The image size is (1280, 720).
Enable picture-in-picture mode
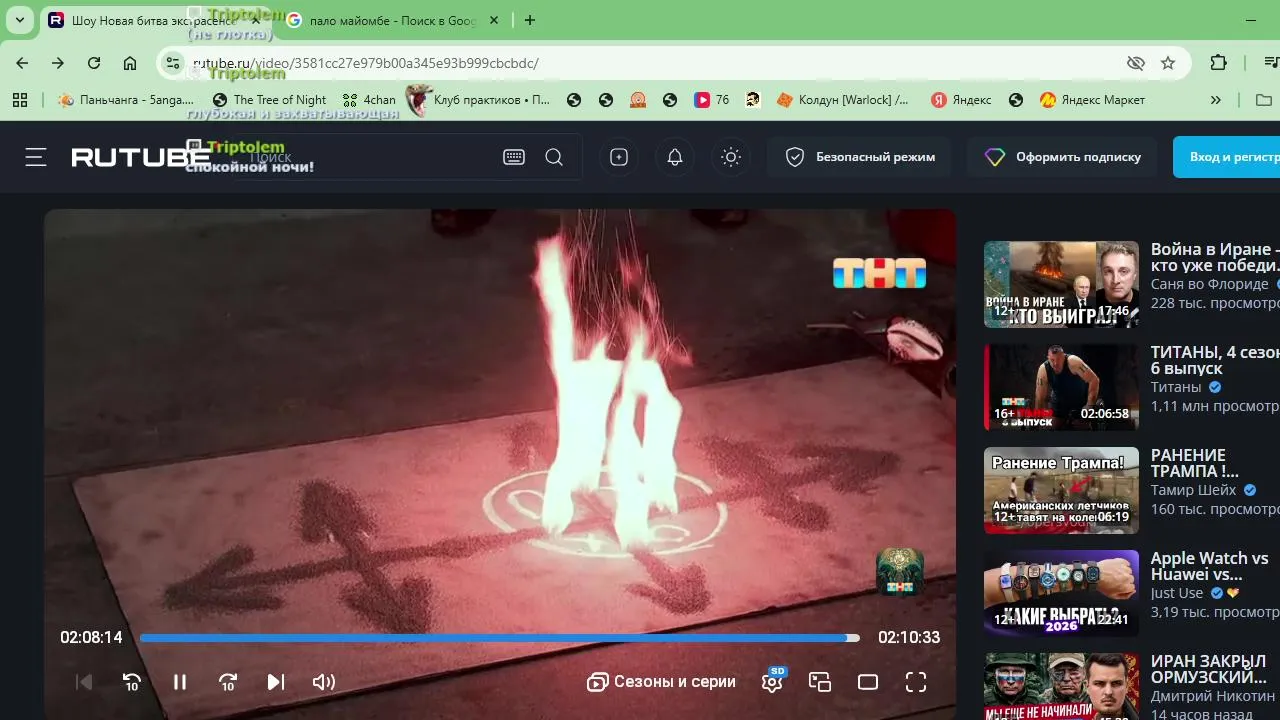pyautogui.click(x=820, y=682)
